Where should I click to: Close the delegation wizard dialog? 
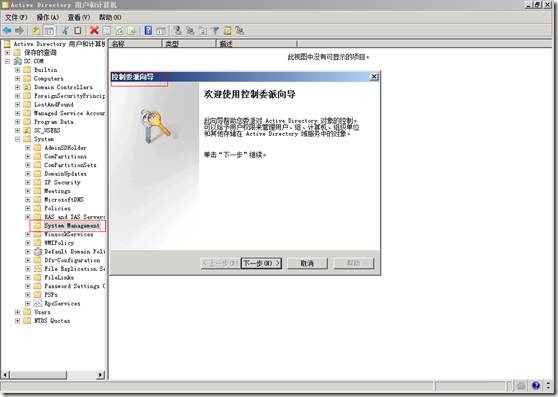coord(374,76)
